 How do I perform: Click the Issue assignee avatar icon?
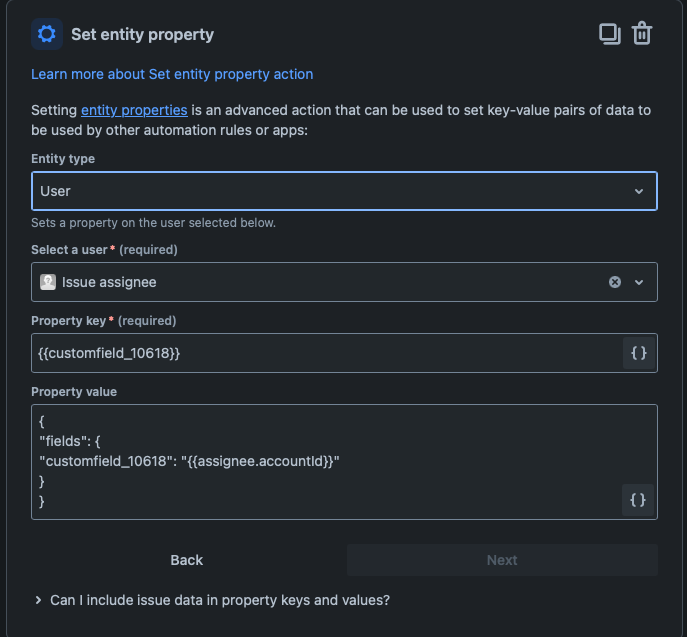48,282
